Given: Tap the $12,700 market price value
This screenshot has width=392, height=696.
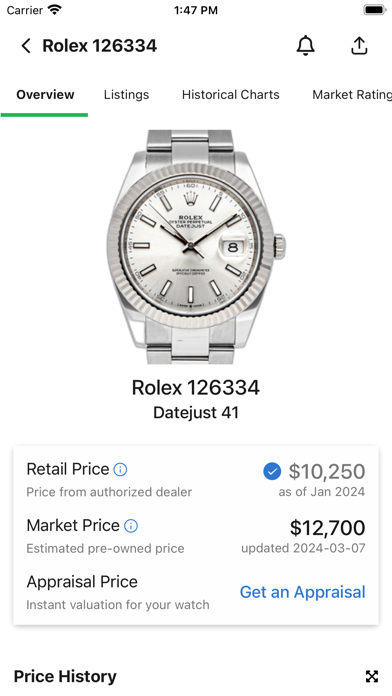Looking at the screenshot, I should tap(328, 528).
